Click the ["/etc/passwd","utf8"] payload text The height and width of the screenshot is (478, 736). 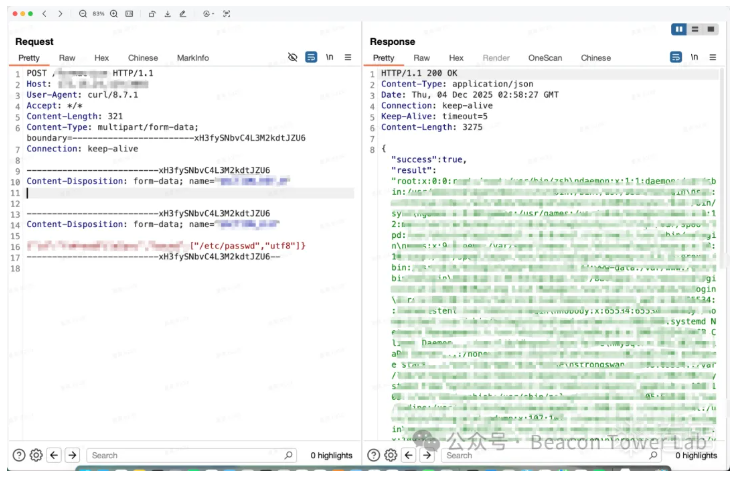point(248,246)
